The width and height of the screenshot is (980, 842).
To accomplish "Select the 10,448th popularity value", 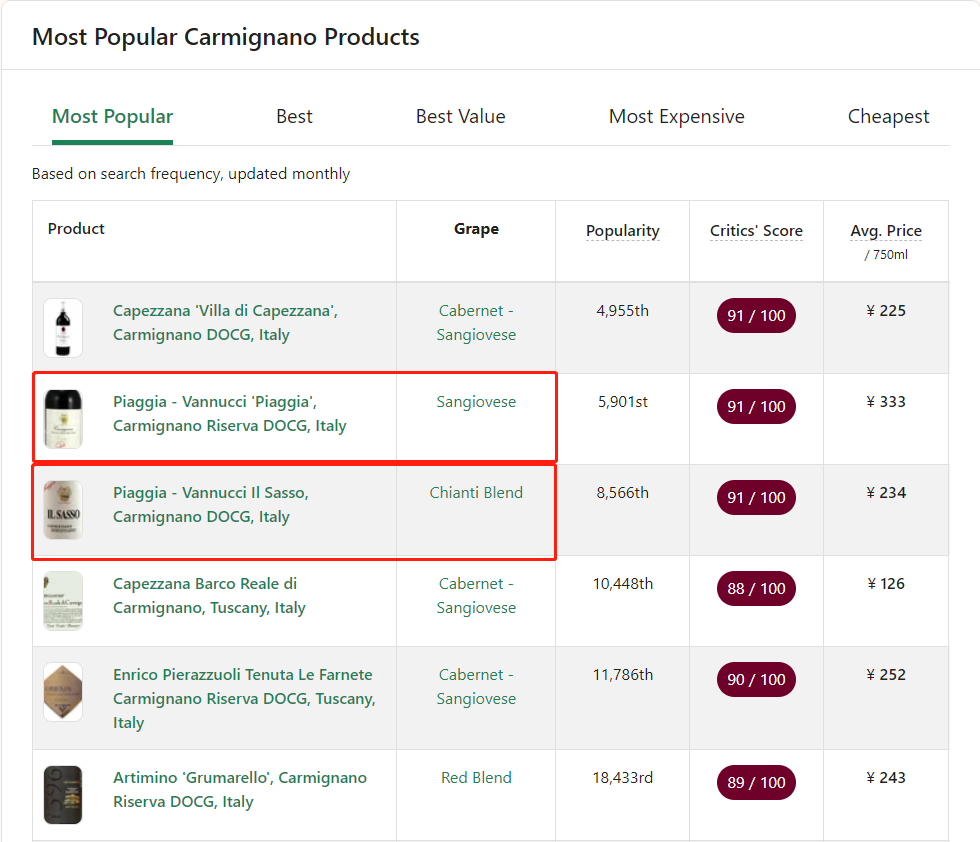I will click(x=622, y=584).
